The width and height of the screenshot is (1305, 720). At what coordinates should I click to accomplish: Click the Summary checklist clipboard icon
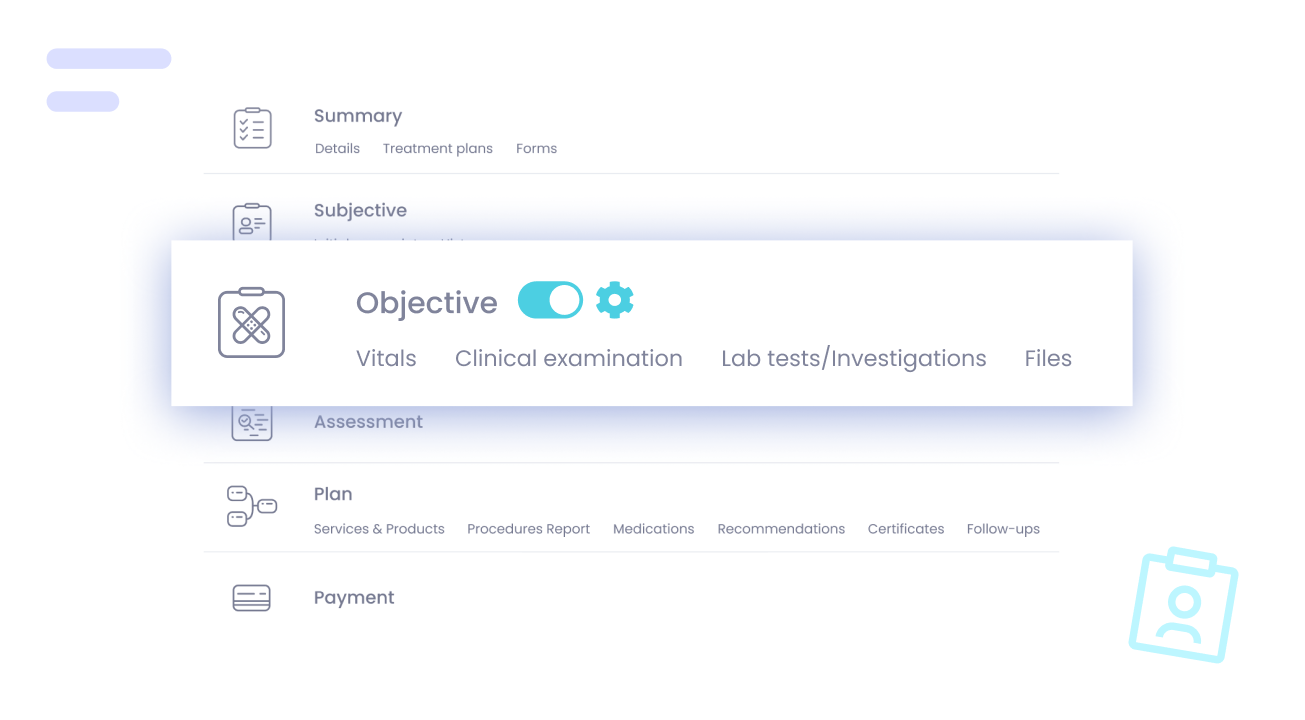(252, 128)
